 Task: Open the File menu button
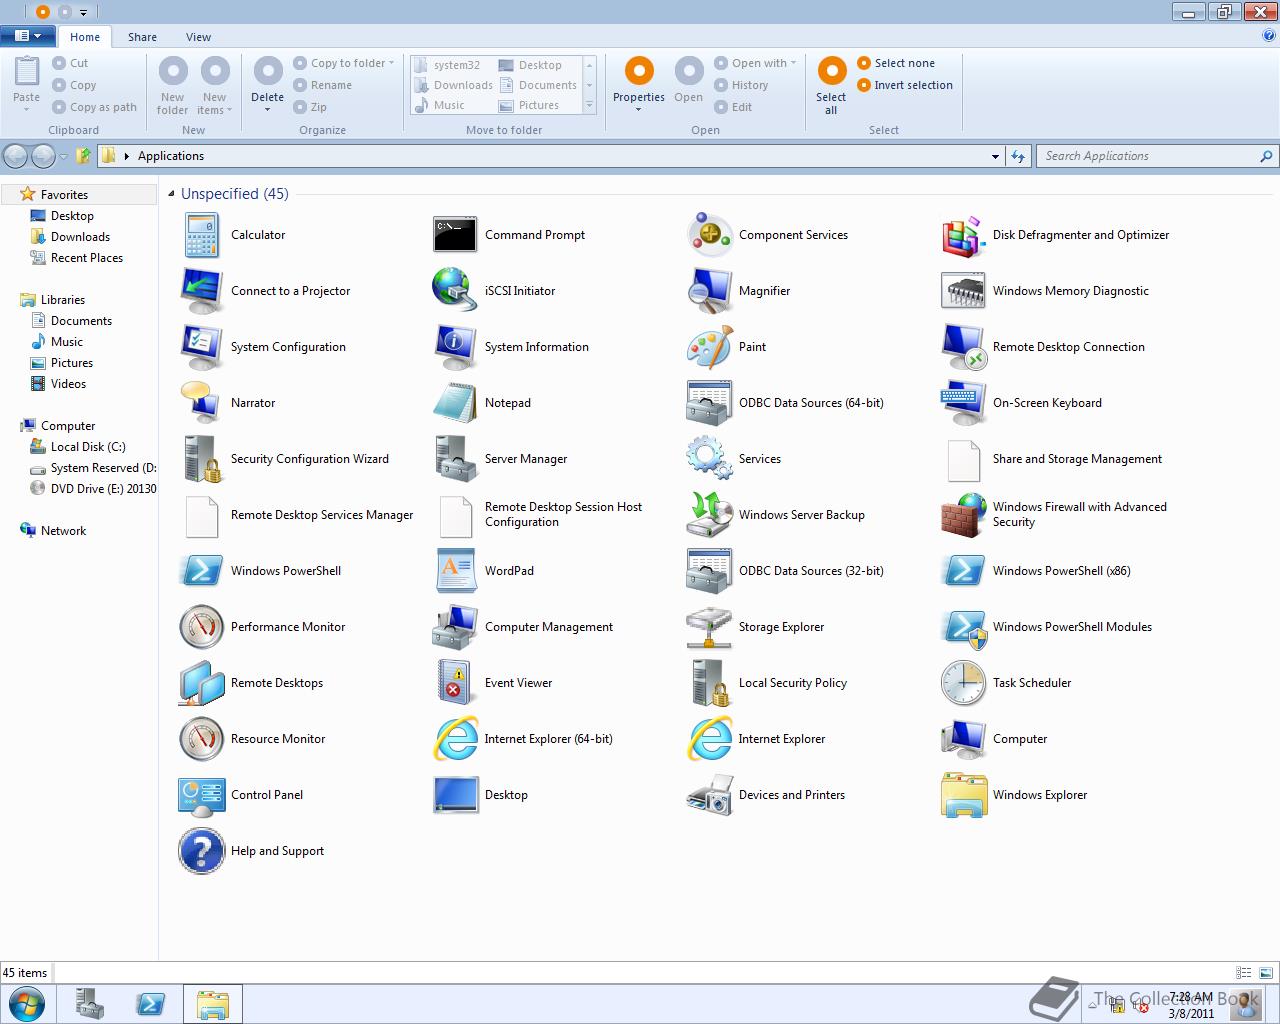(27, 36)
